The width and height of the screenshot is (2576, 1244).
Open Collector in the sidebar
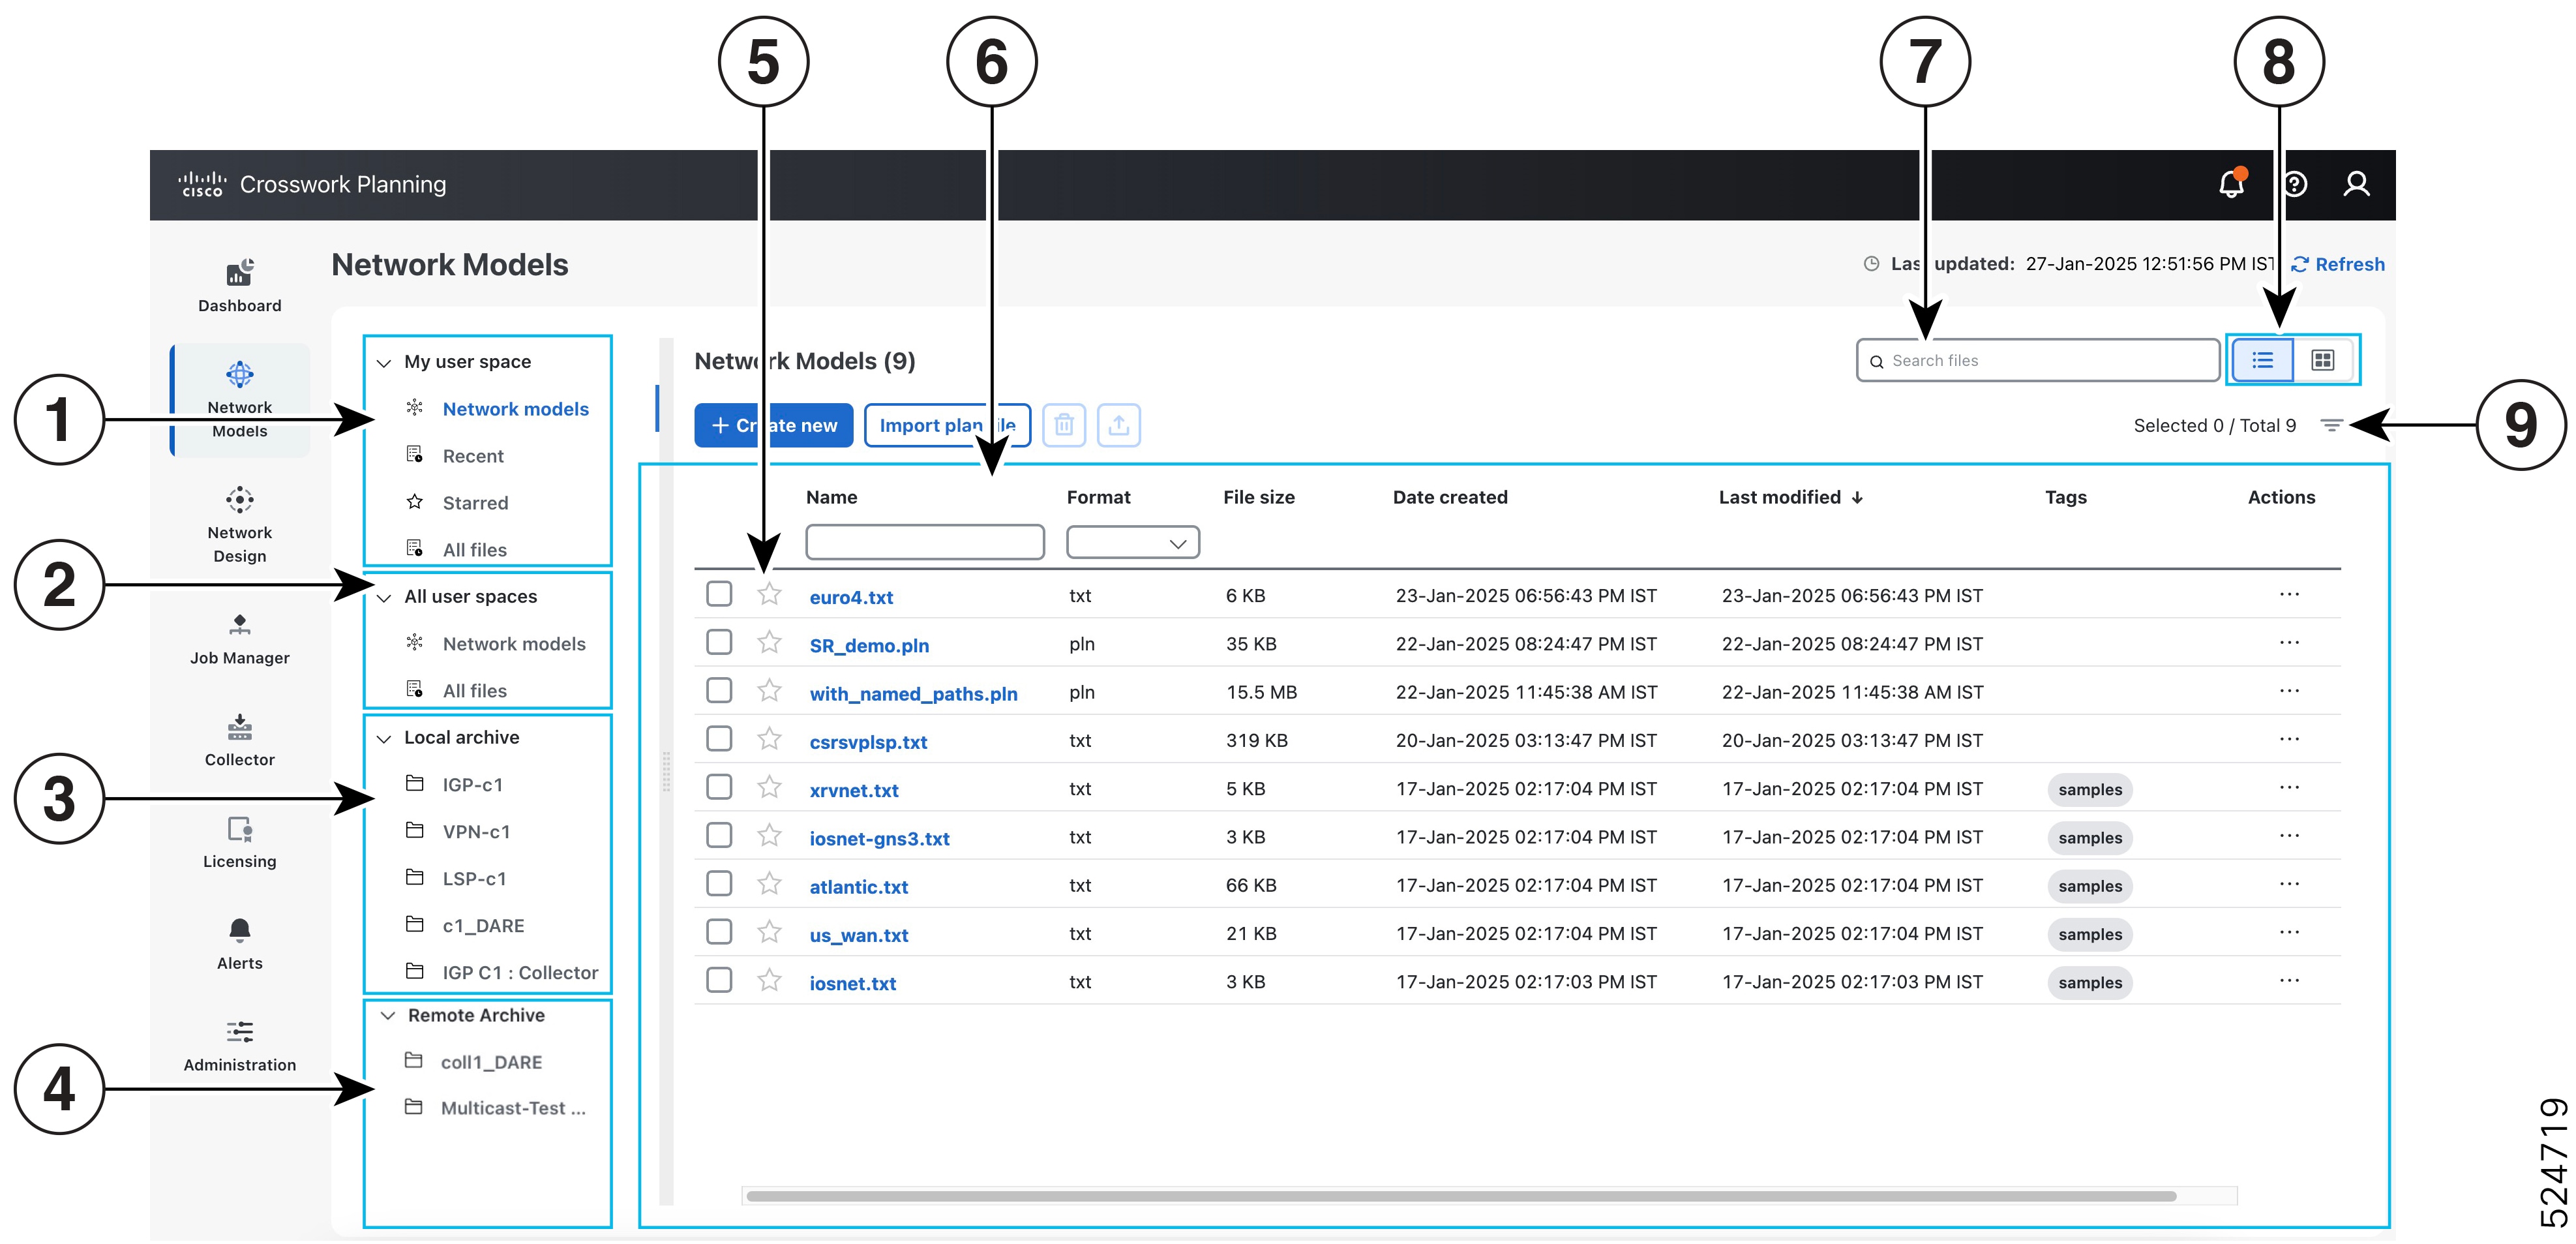tap(239, 741)
